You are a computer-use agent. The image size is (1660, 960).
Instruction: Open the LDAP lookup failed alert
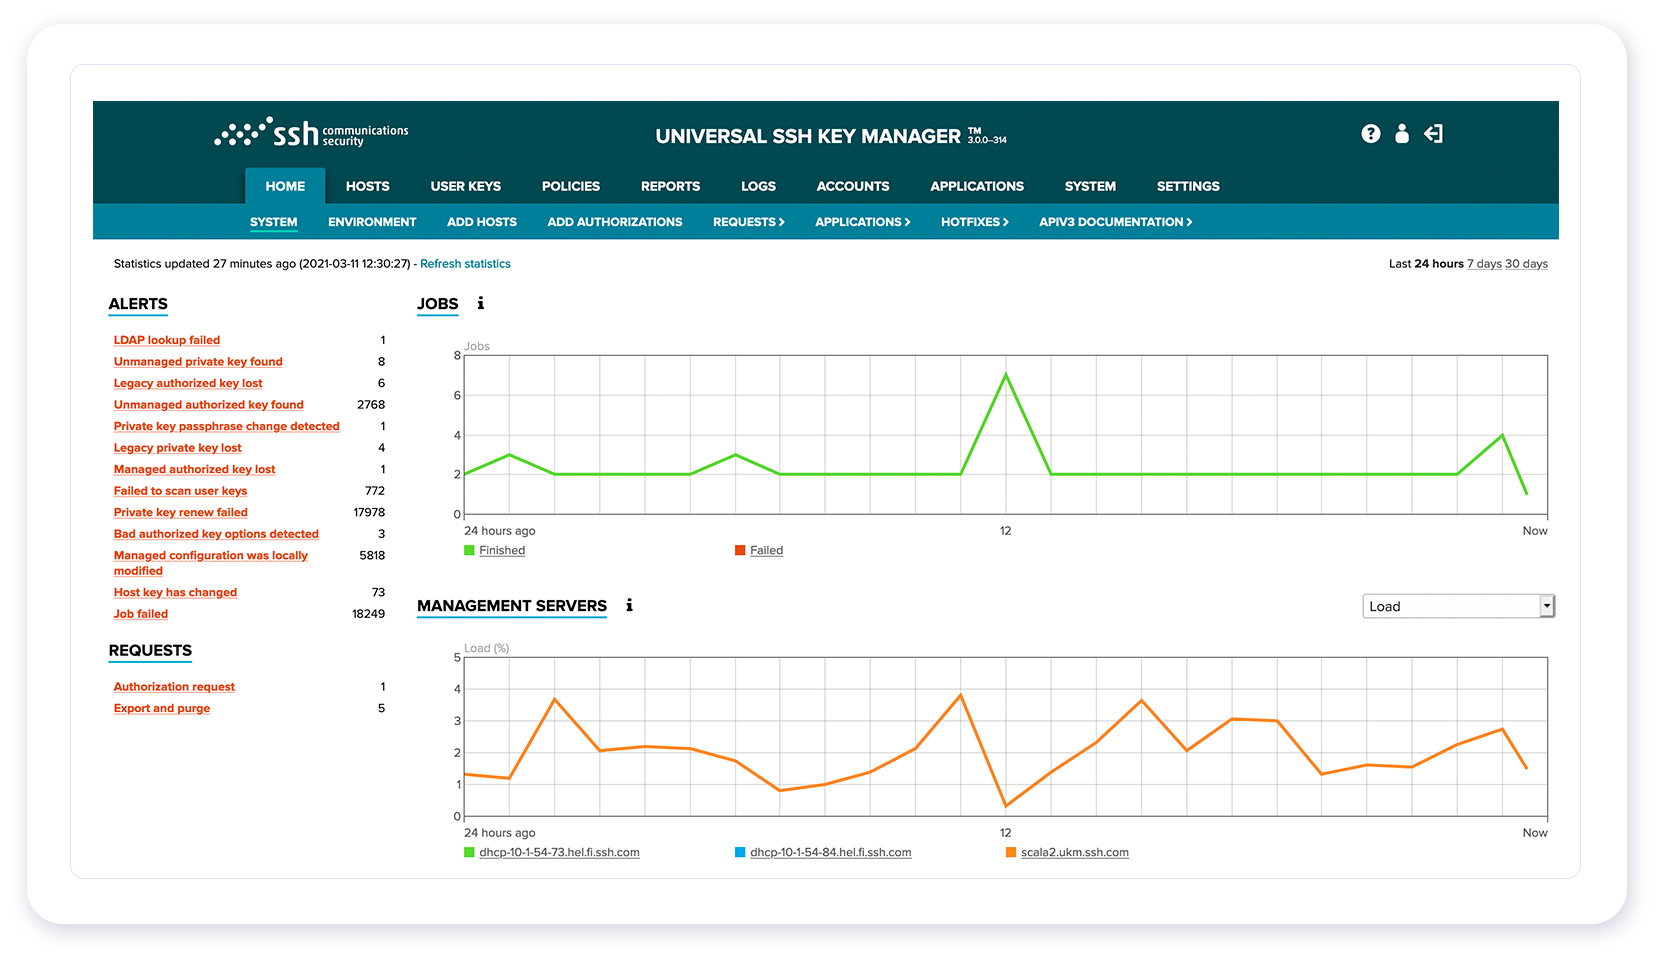click(167, 340)
